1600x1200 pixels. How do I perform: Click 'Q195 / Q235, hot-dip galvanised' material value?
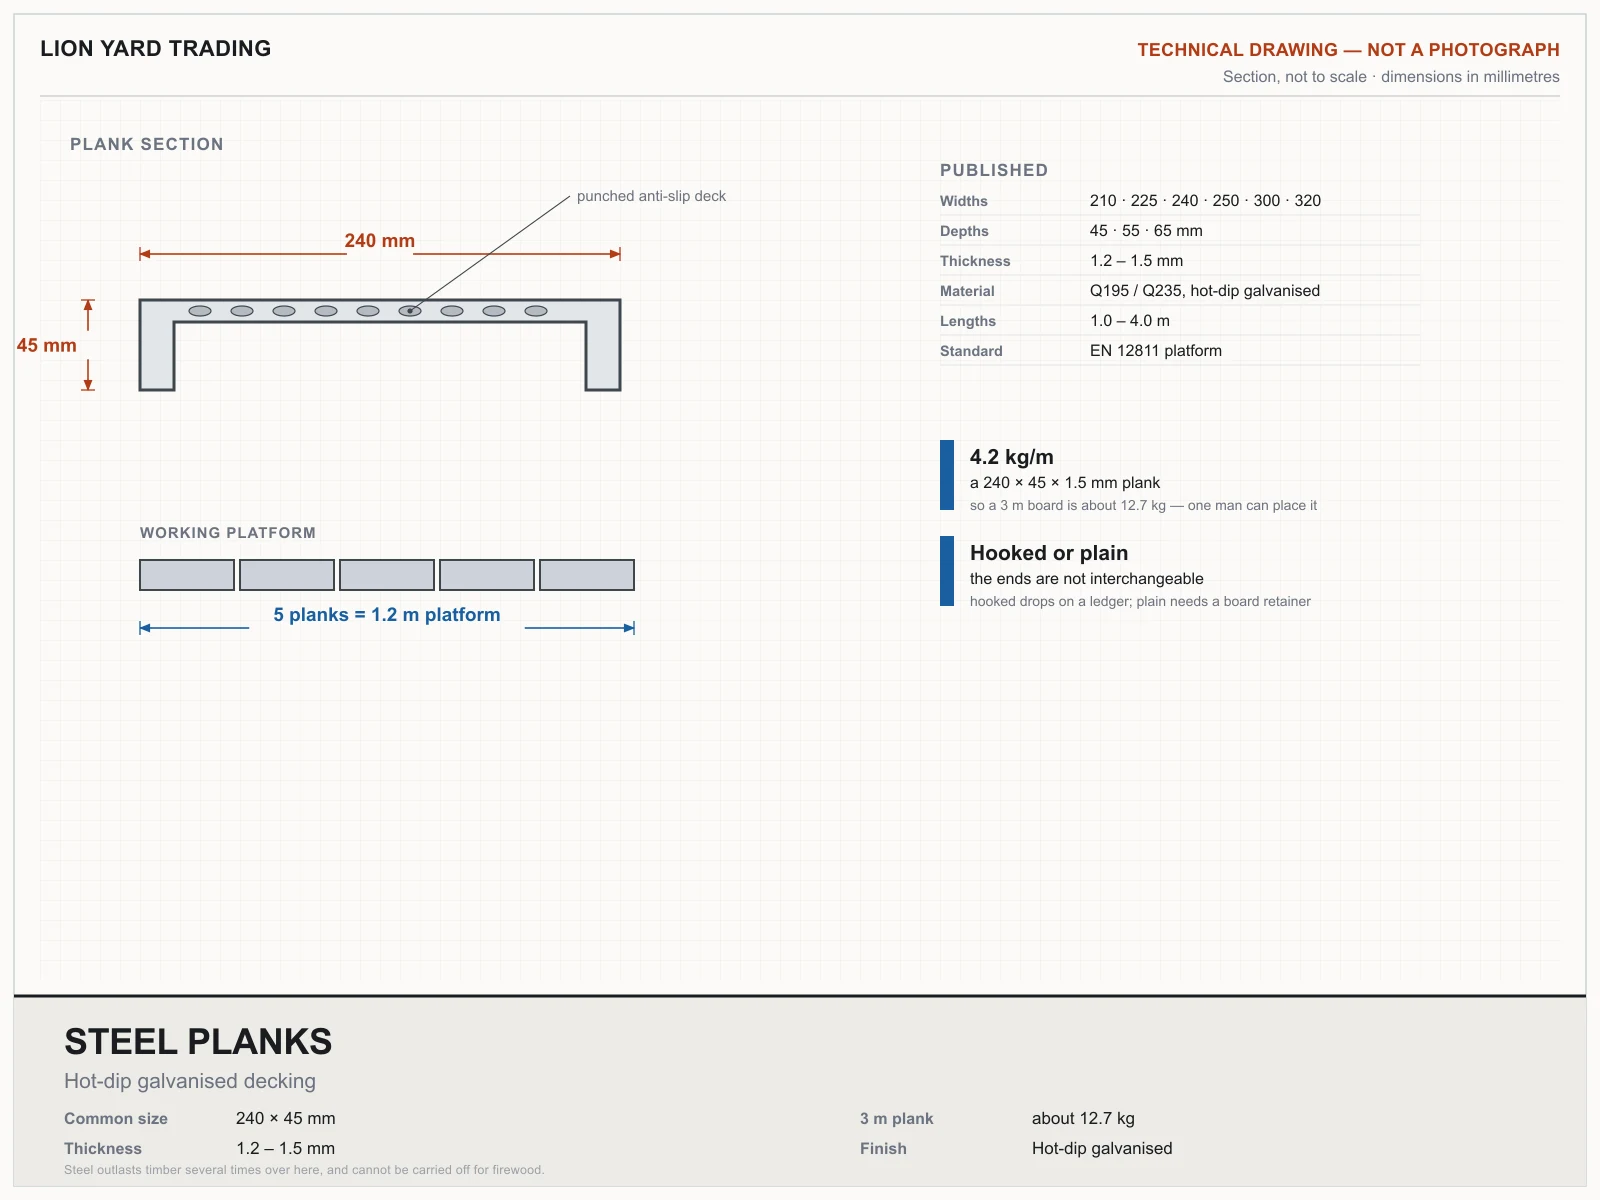coord(1205,291)
